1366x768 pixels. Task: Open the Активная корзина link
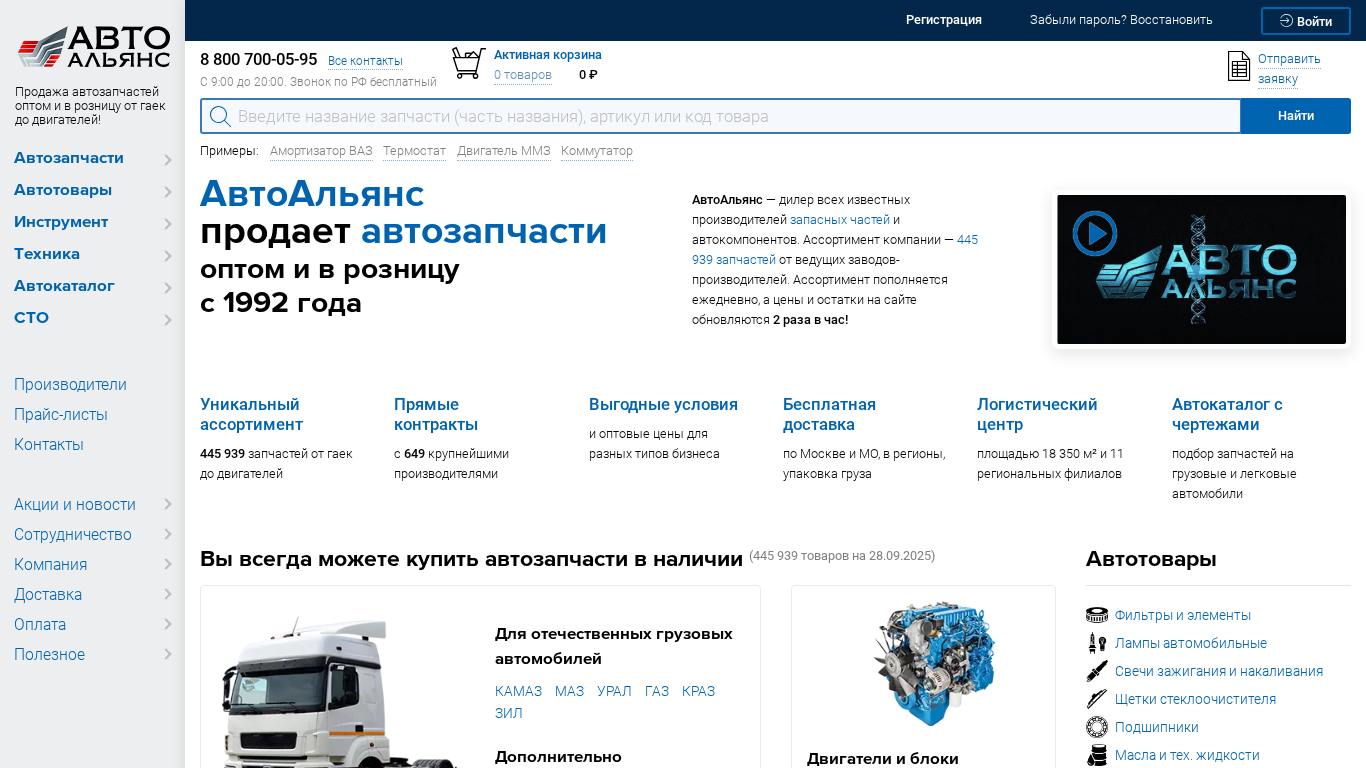click(x=548, y=55)
